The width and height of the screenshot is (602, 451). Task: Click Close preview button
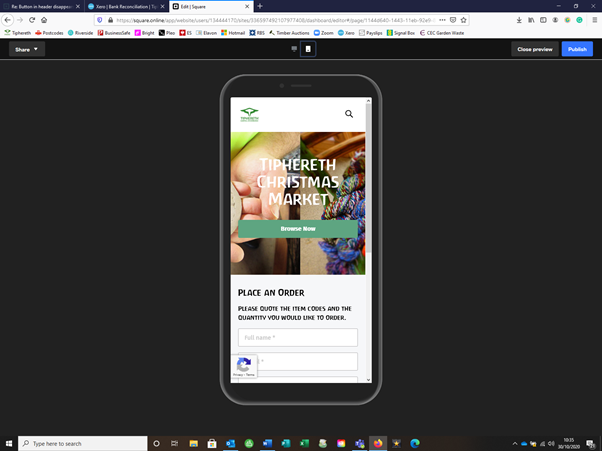[x=535, y=49]
